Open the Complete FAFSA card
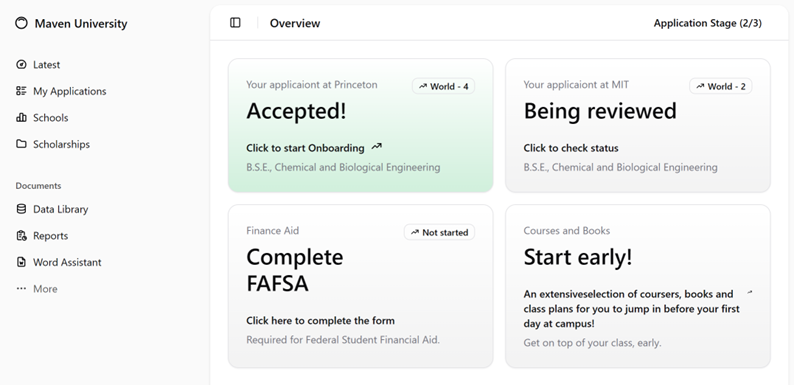Screen dimensions: 794x385 coord(361,286)
